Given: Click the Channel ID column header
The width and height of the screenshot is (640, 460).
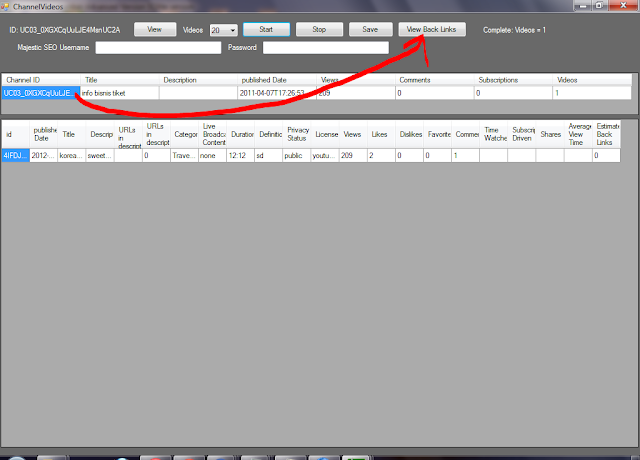Looking at the screenshot, I should pyautogui.click(x=41, y=80).
